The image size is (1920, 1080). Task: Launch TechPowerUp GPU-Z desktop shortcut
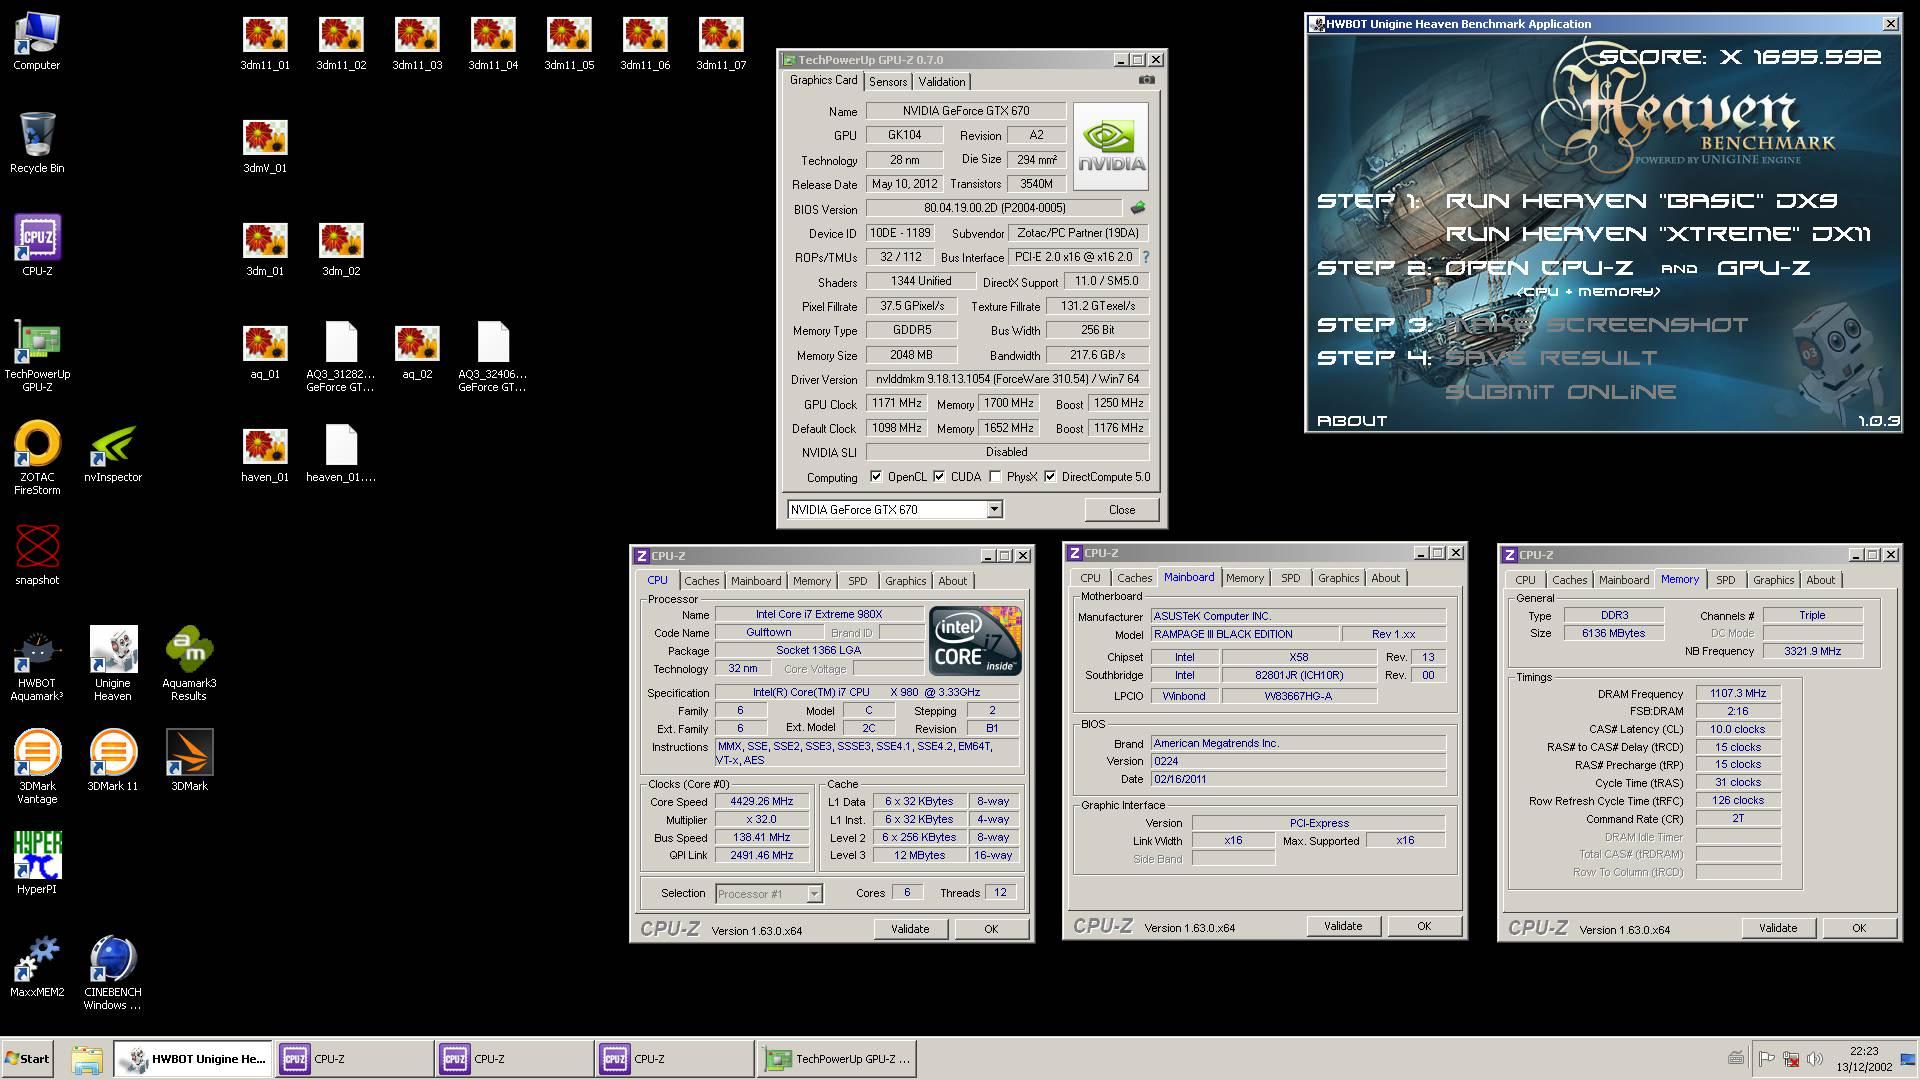pos(37,355)
